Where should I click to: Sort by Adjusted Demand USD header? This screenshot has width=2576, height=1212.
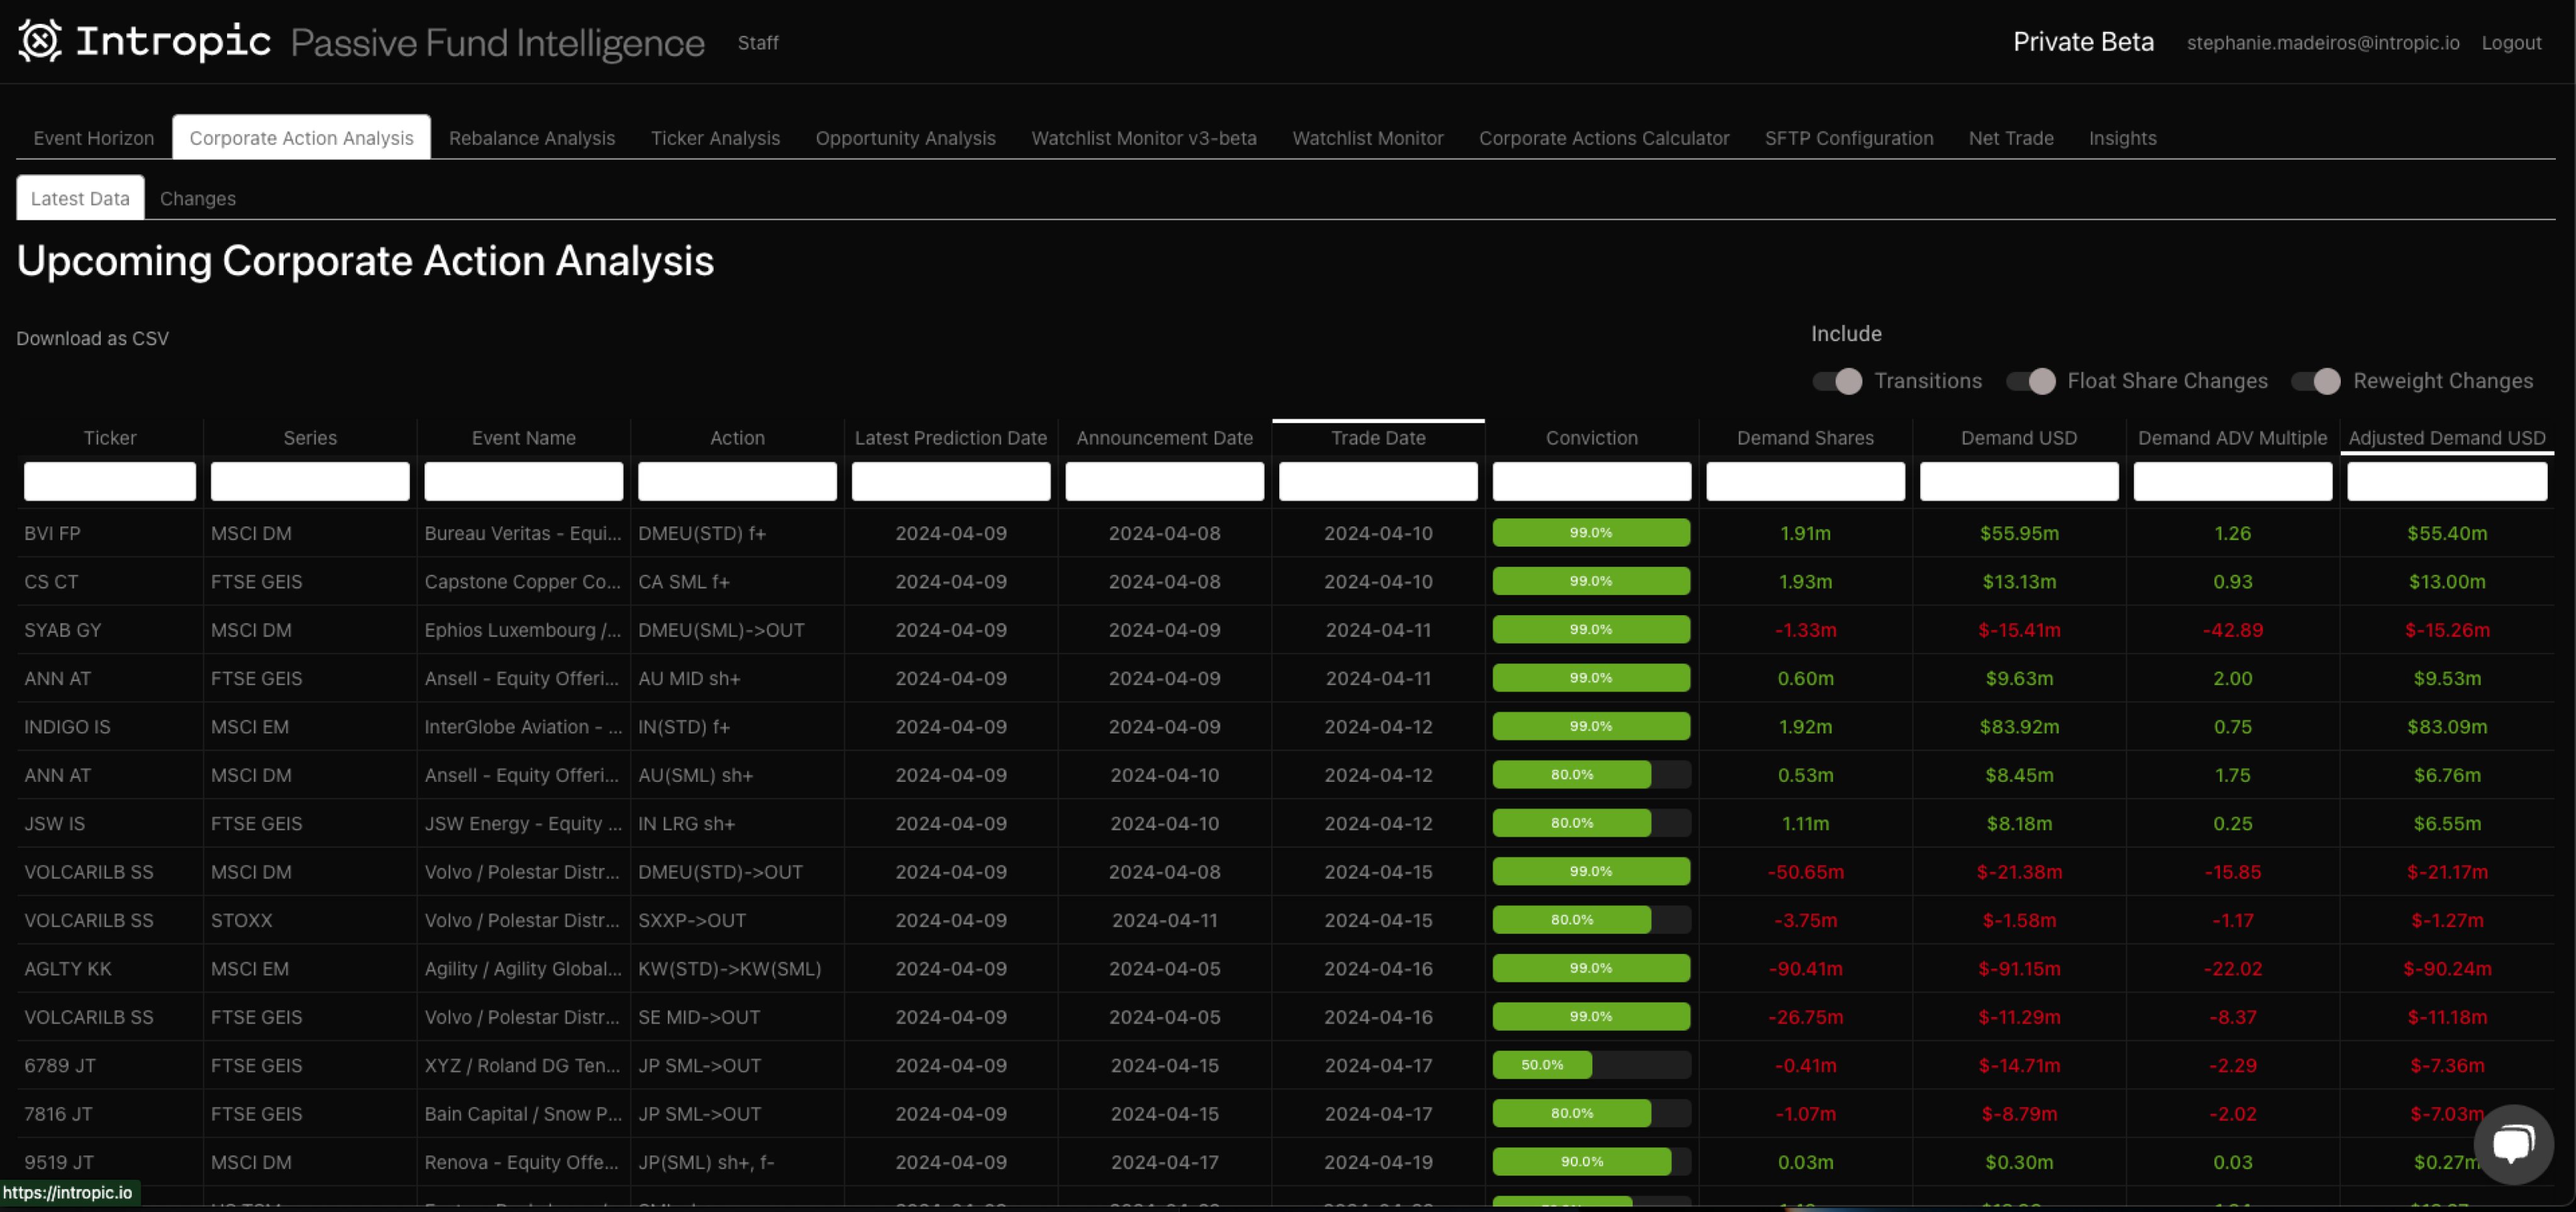[2446, 438]
